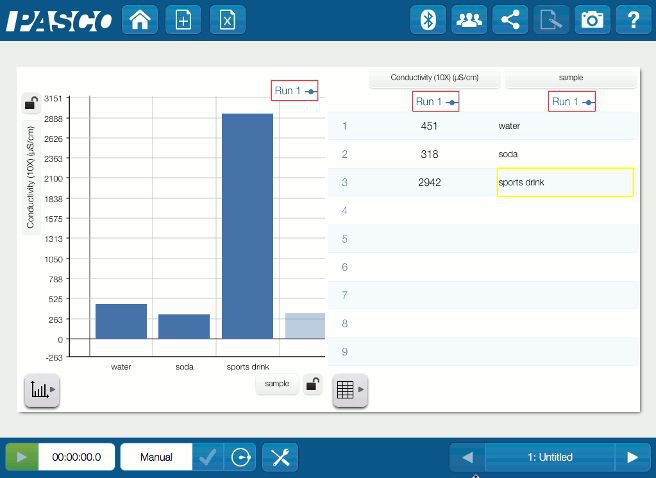Expand the graph tools menu
656x478 pixels.
pyautogui.click(x=41, y=391)
